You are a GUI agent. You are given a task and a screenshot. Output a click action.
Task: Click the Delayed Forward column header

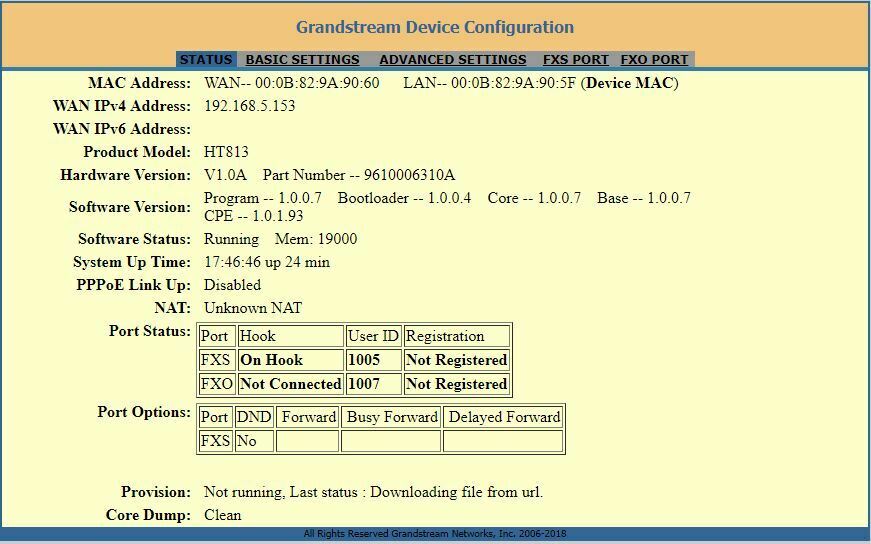(503, 417)
